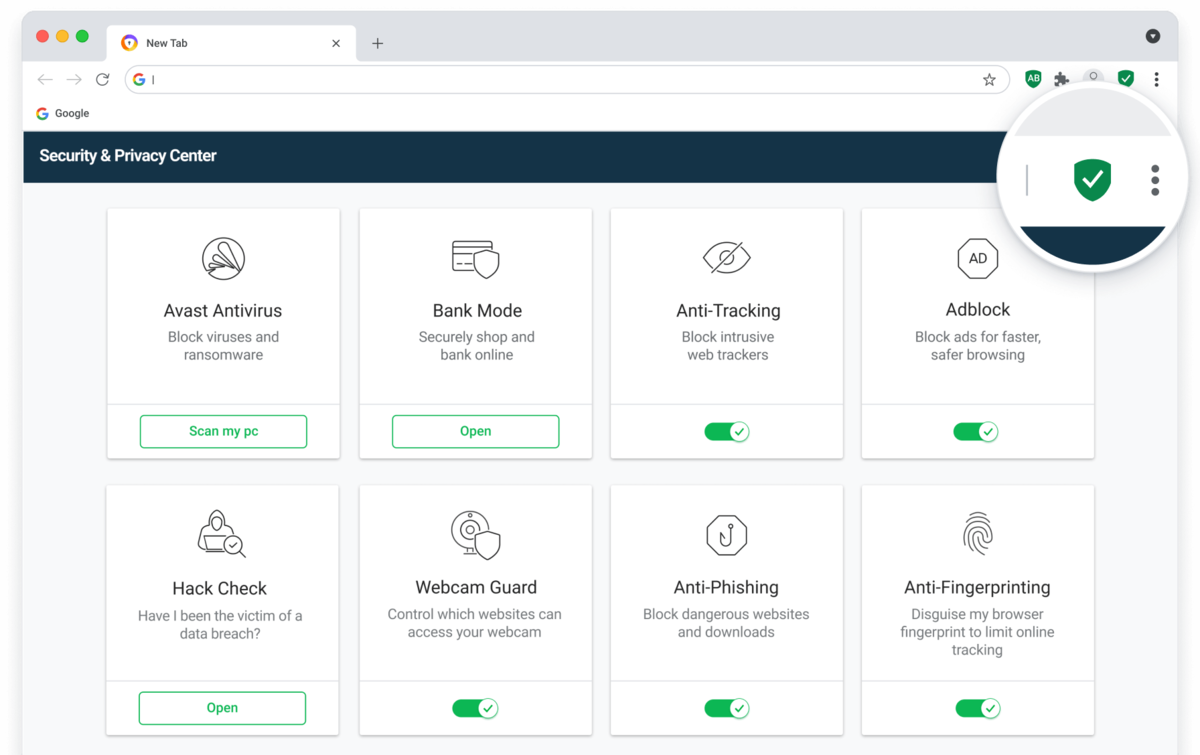Click 'Securely shop and bank online' description

(x=476, y=346)
